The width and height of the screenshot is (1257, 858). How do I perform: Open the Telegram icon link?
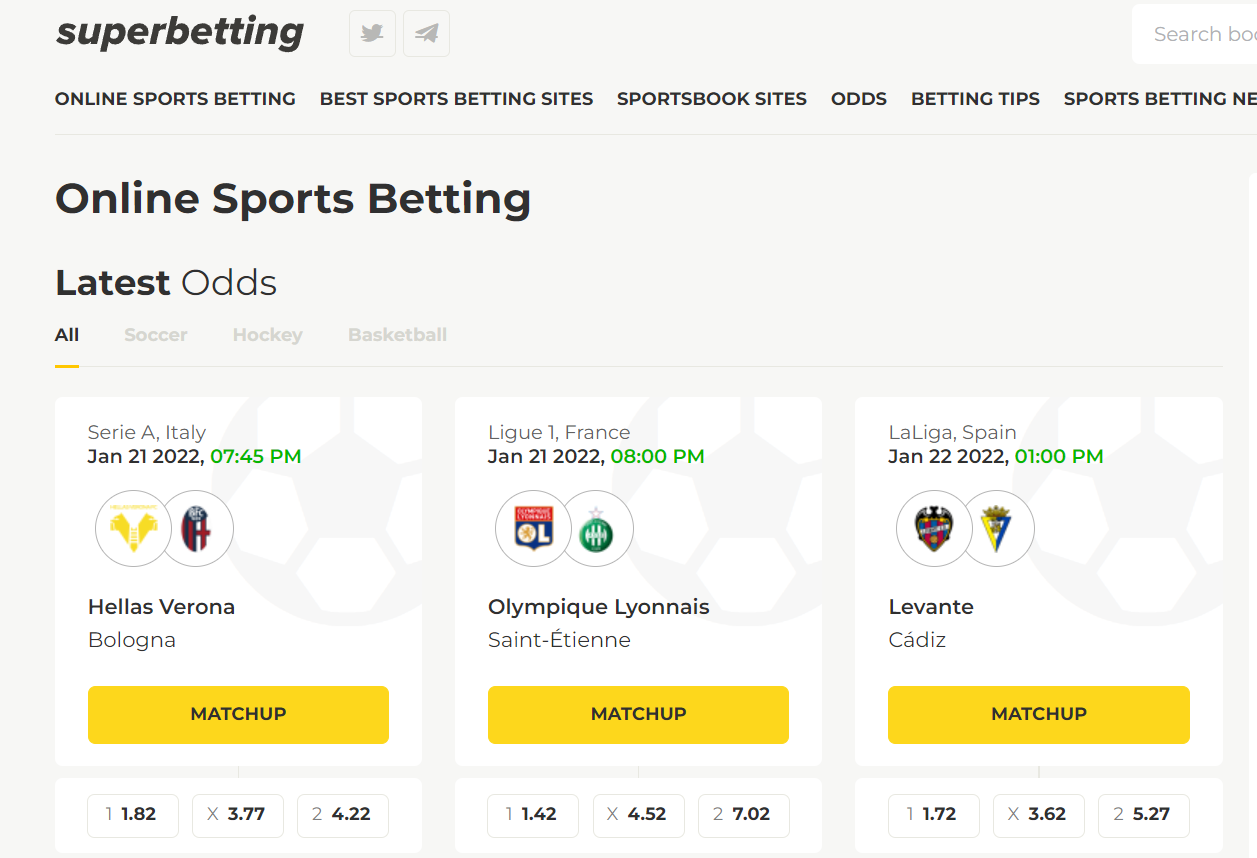click(426, 34)
